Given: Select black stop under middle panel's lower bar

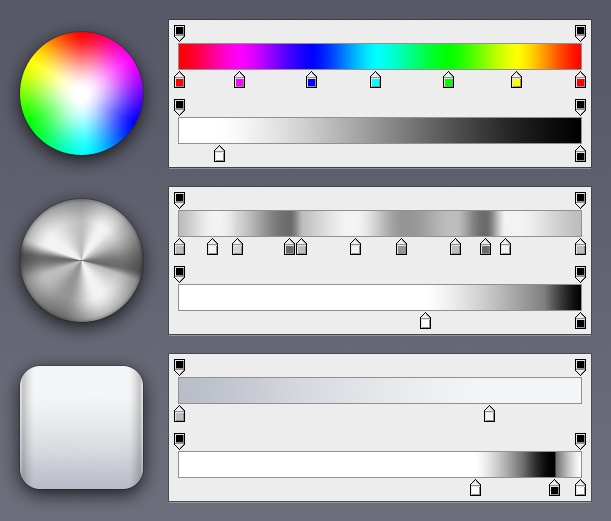Looking at the screenshot, I should [580, 321].
